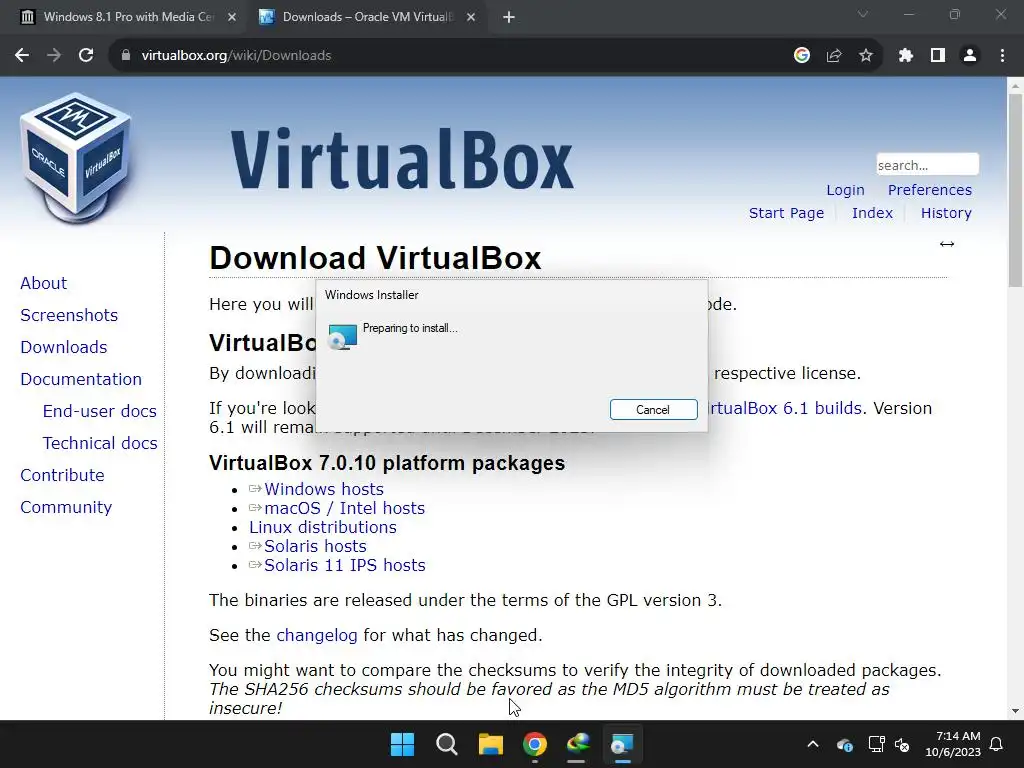This screenshot has height=768, width=1024.
Task: Click the colorful bird app icon on the taskbar
Action: pos(579,744)
